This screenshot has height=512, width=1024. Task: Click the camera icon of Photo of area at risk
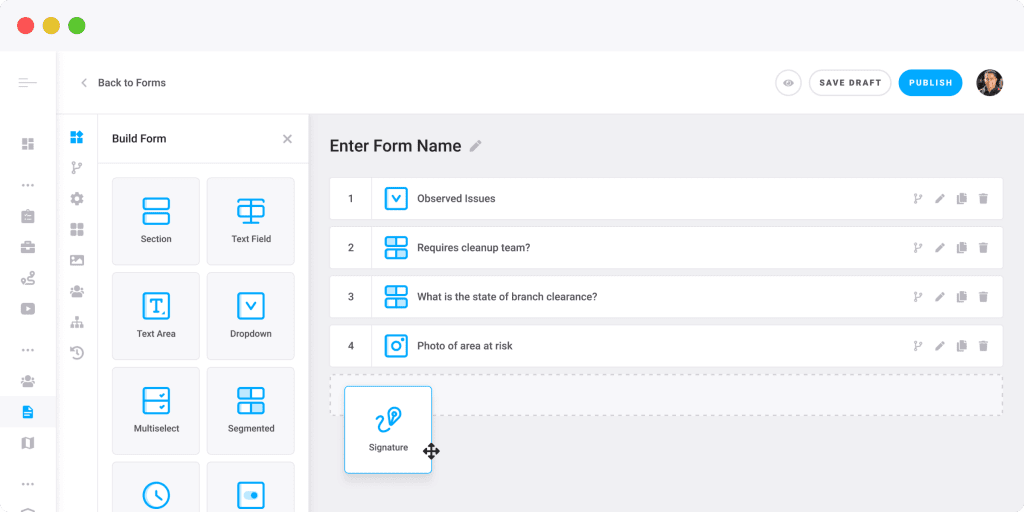tap(396, 345)
